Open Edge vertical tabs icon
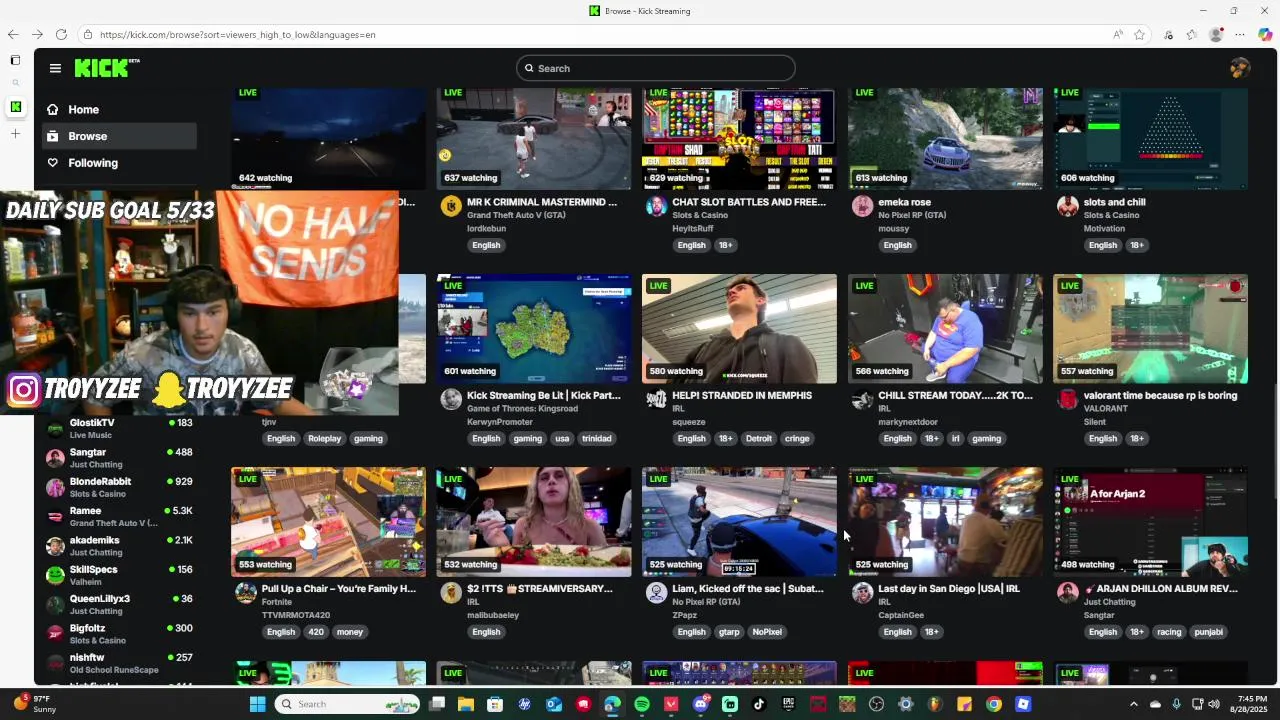Image resolution: width=1280 pixels, height=720 pixels. [x=15, y=60]
